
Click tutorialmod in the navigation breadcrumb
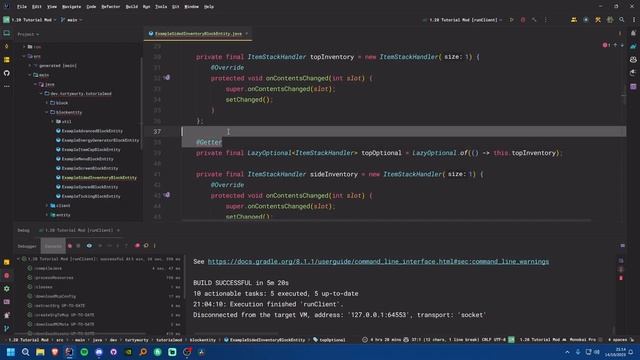[169, 340]
